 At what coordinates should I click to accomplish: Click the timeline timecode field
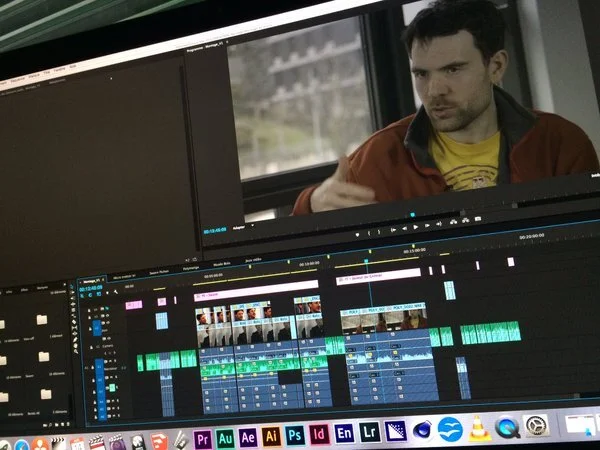(x=91, y=288)
